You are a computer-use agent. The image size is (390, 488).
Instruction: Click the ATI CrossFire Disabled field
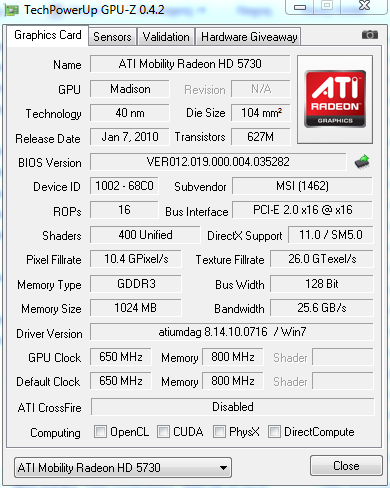pos(233,407)
